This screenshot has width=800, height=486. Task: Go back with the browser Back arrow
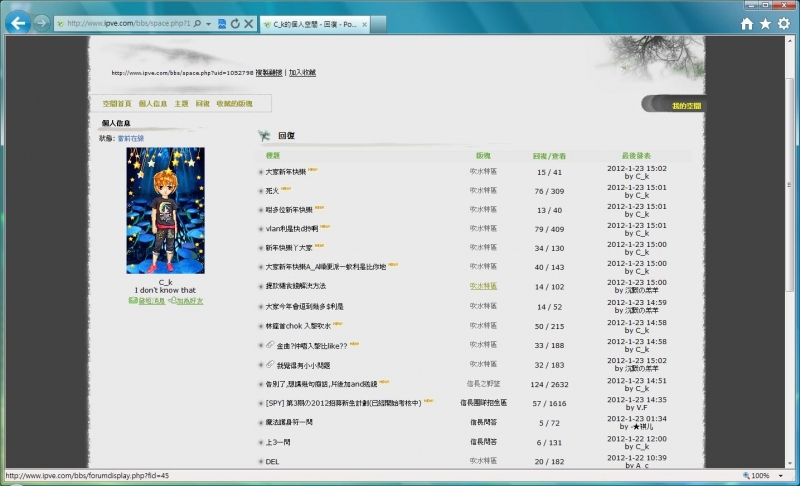(18, 23)
